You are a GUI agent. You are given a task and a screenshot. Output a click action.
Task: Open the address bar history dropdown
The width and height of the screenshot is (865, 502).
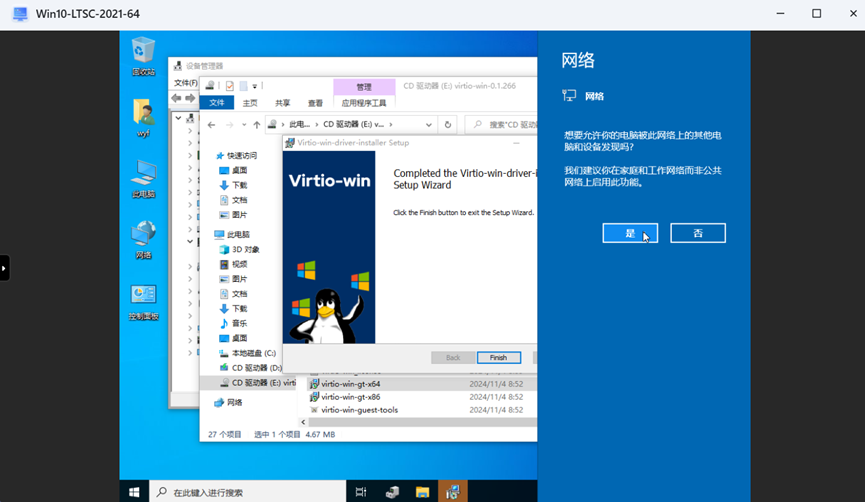click(429, 125)
